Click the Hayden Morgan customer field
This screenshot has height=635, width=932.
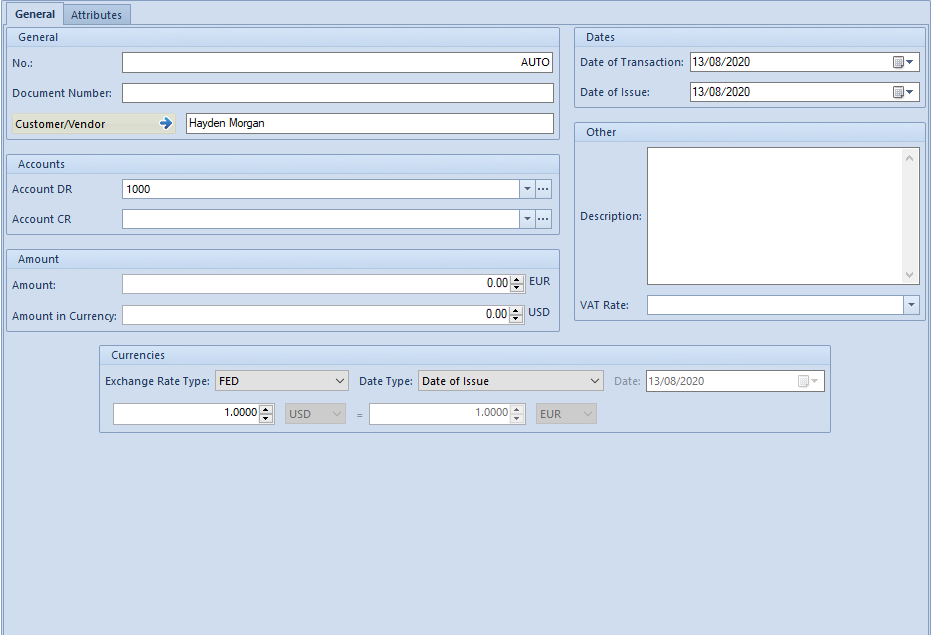pyautogui.click(x=370, y=123)
